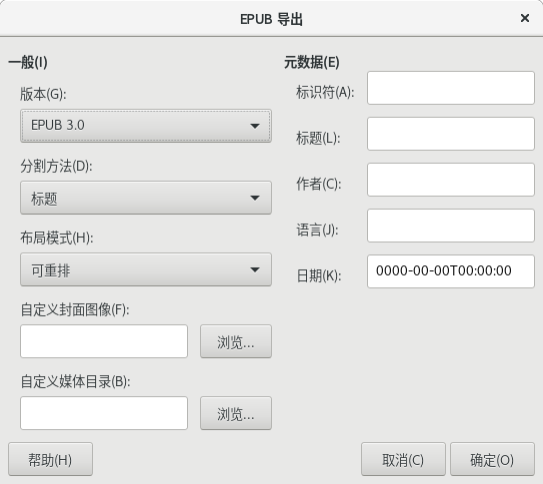
Task: Browse for a custom media directory
Action: 236,413
